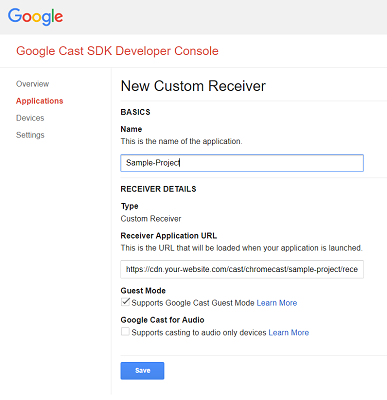The image size is (387, 400).
Task: Click the 'Supports Google Cast Guest Mode' label
Action: pyautogui.click(x=193, y=303)
